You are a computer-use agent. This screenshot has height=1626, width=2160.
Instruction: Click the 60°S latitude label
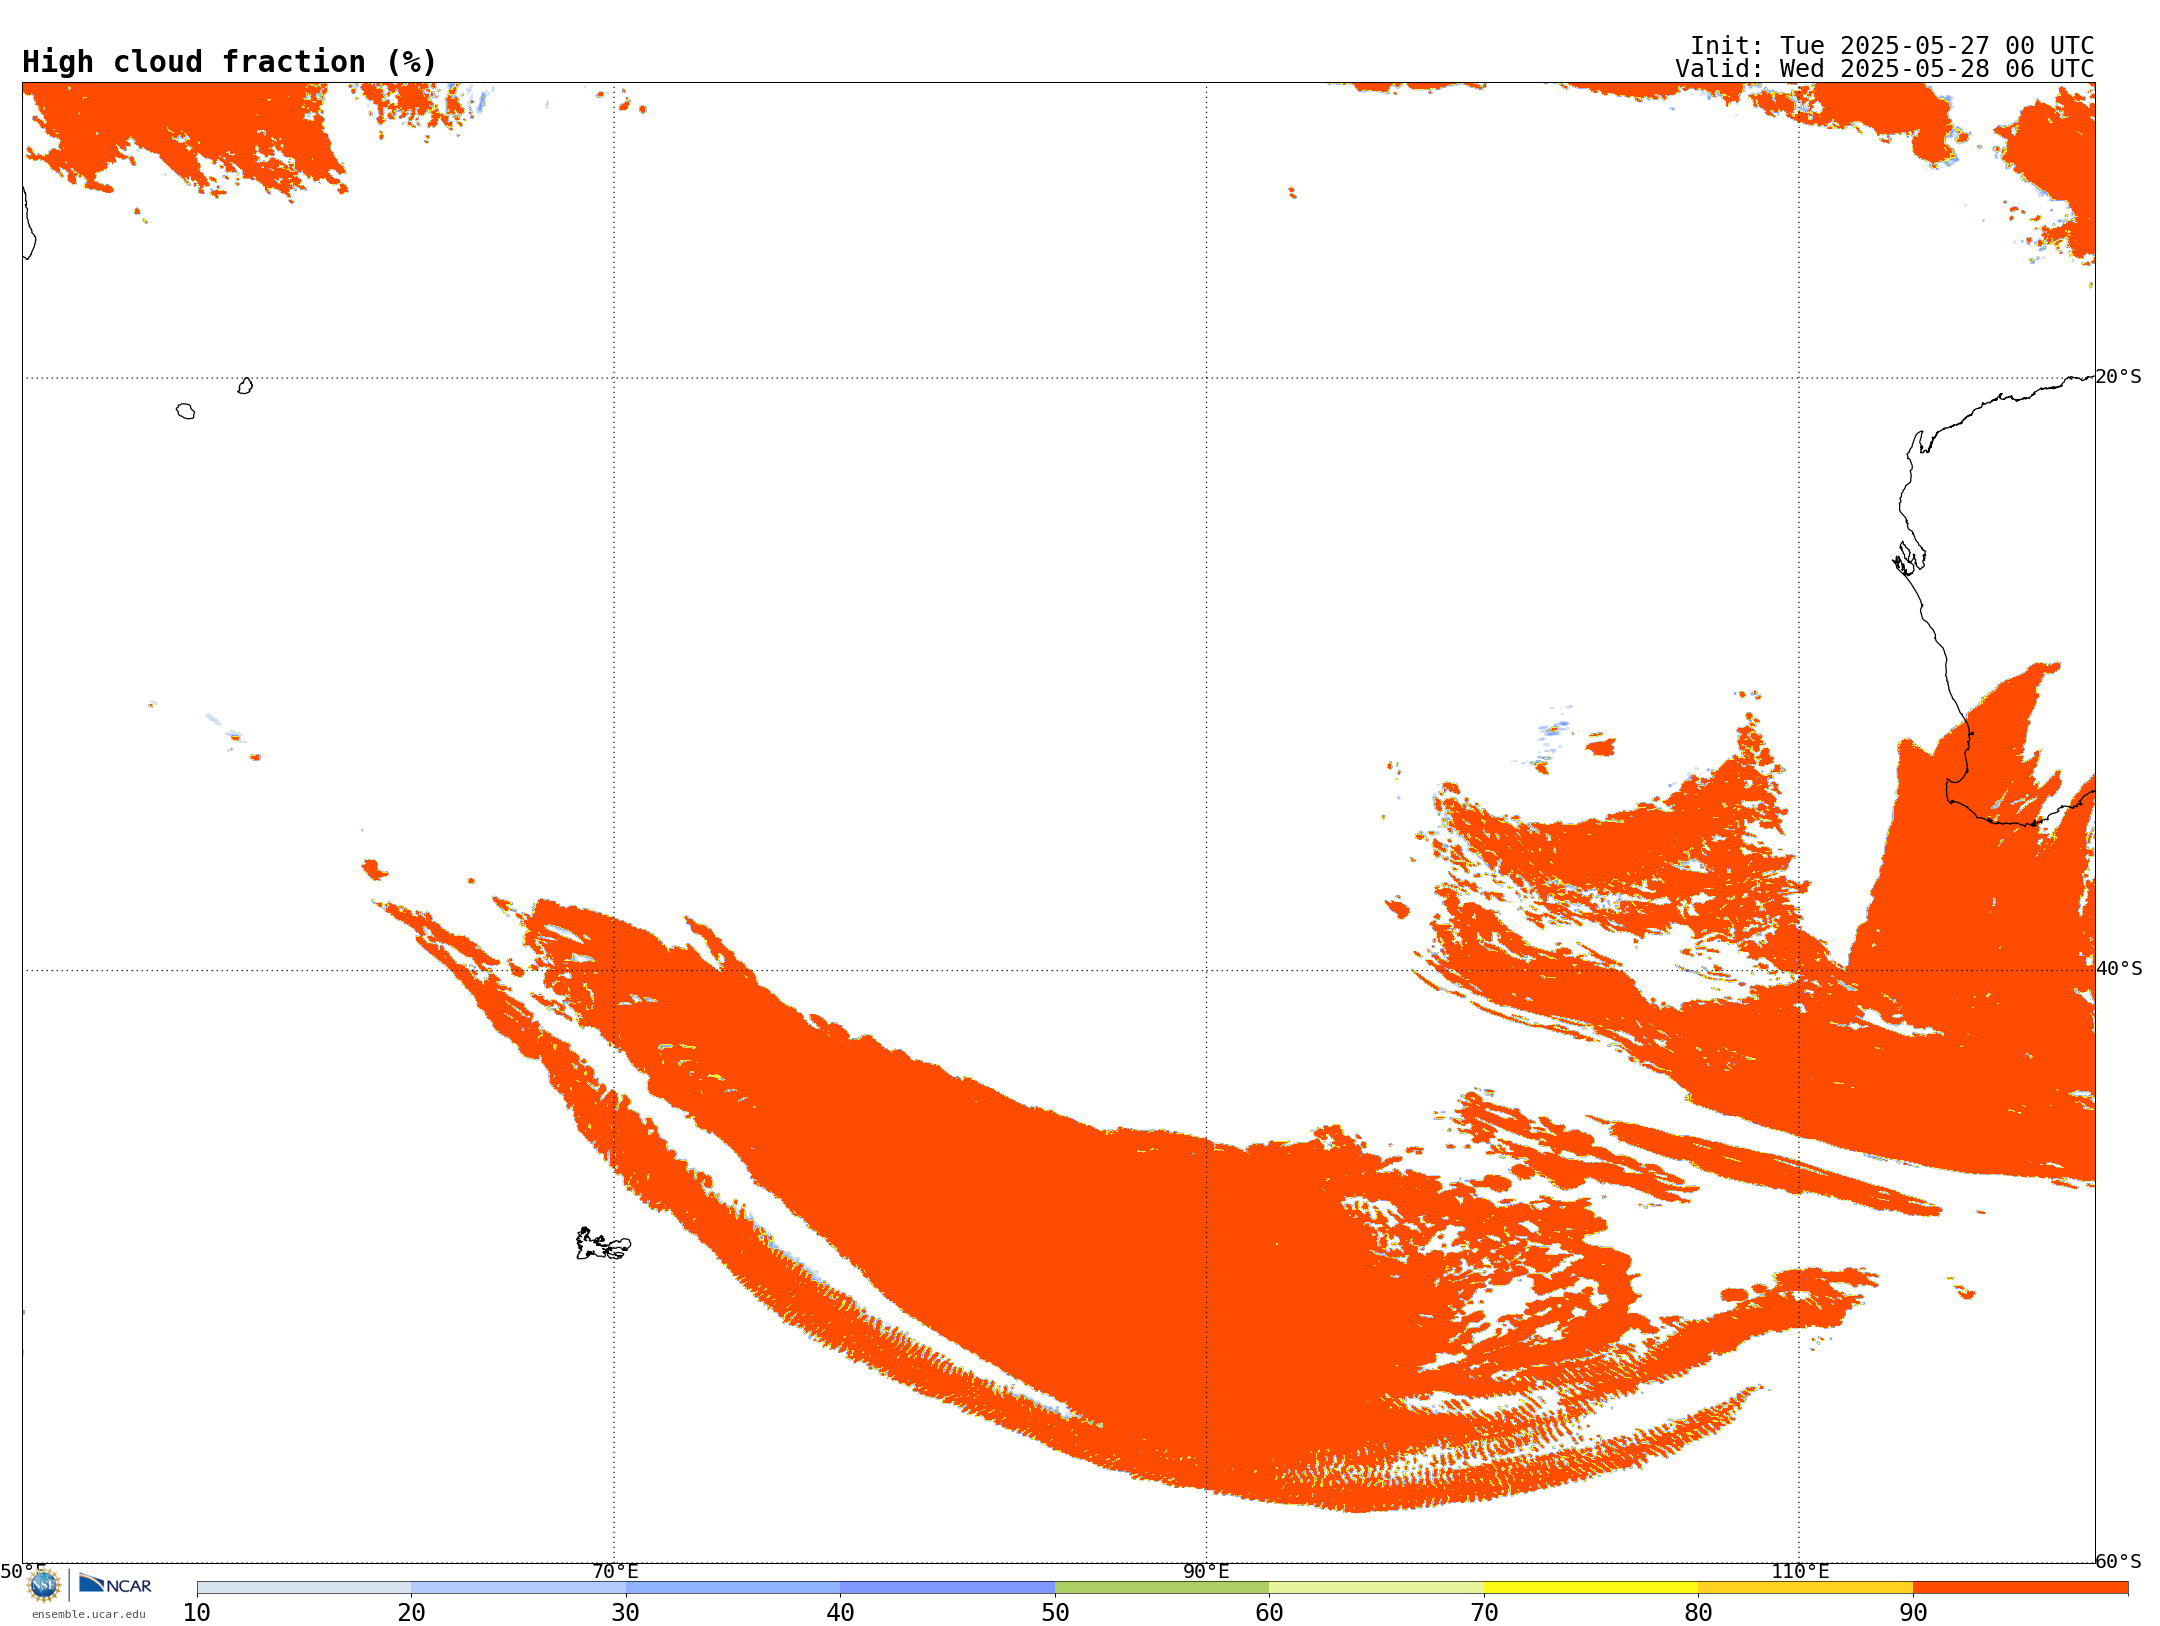2119,1561
